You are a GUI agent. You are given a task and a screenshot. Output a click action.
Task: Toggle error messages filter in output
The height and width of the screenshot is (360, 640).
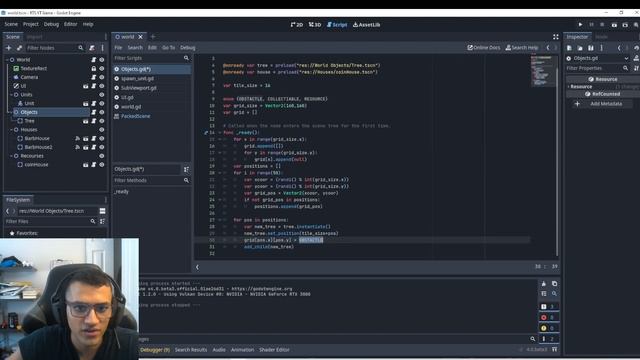tap(548, 317)
